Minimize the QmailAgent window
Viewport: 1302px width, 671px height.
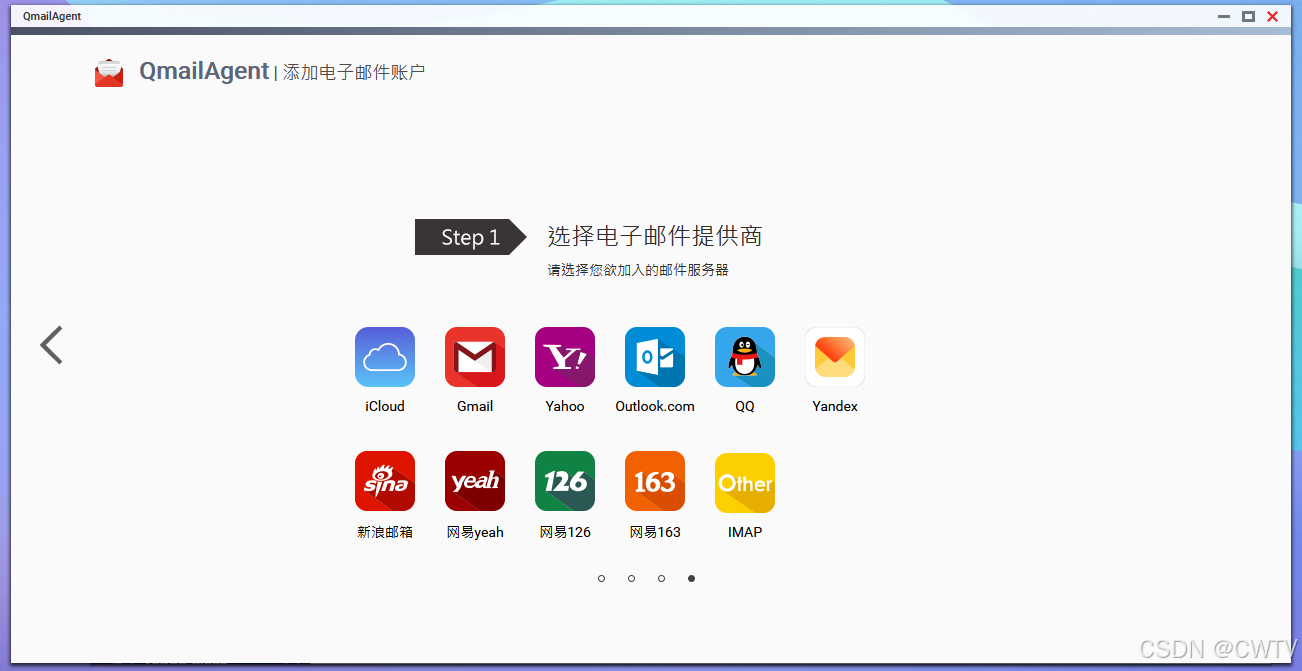(x=1224, y=16)
